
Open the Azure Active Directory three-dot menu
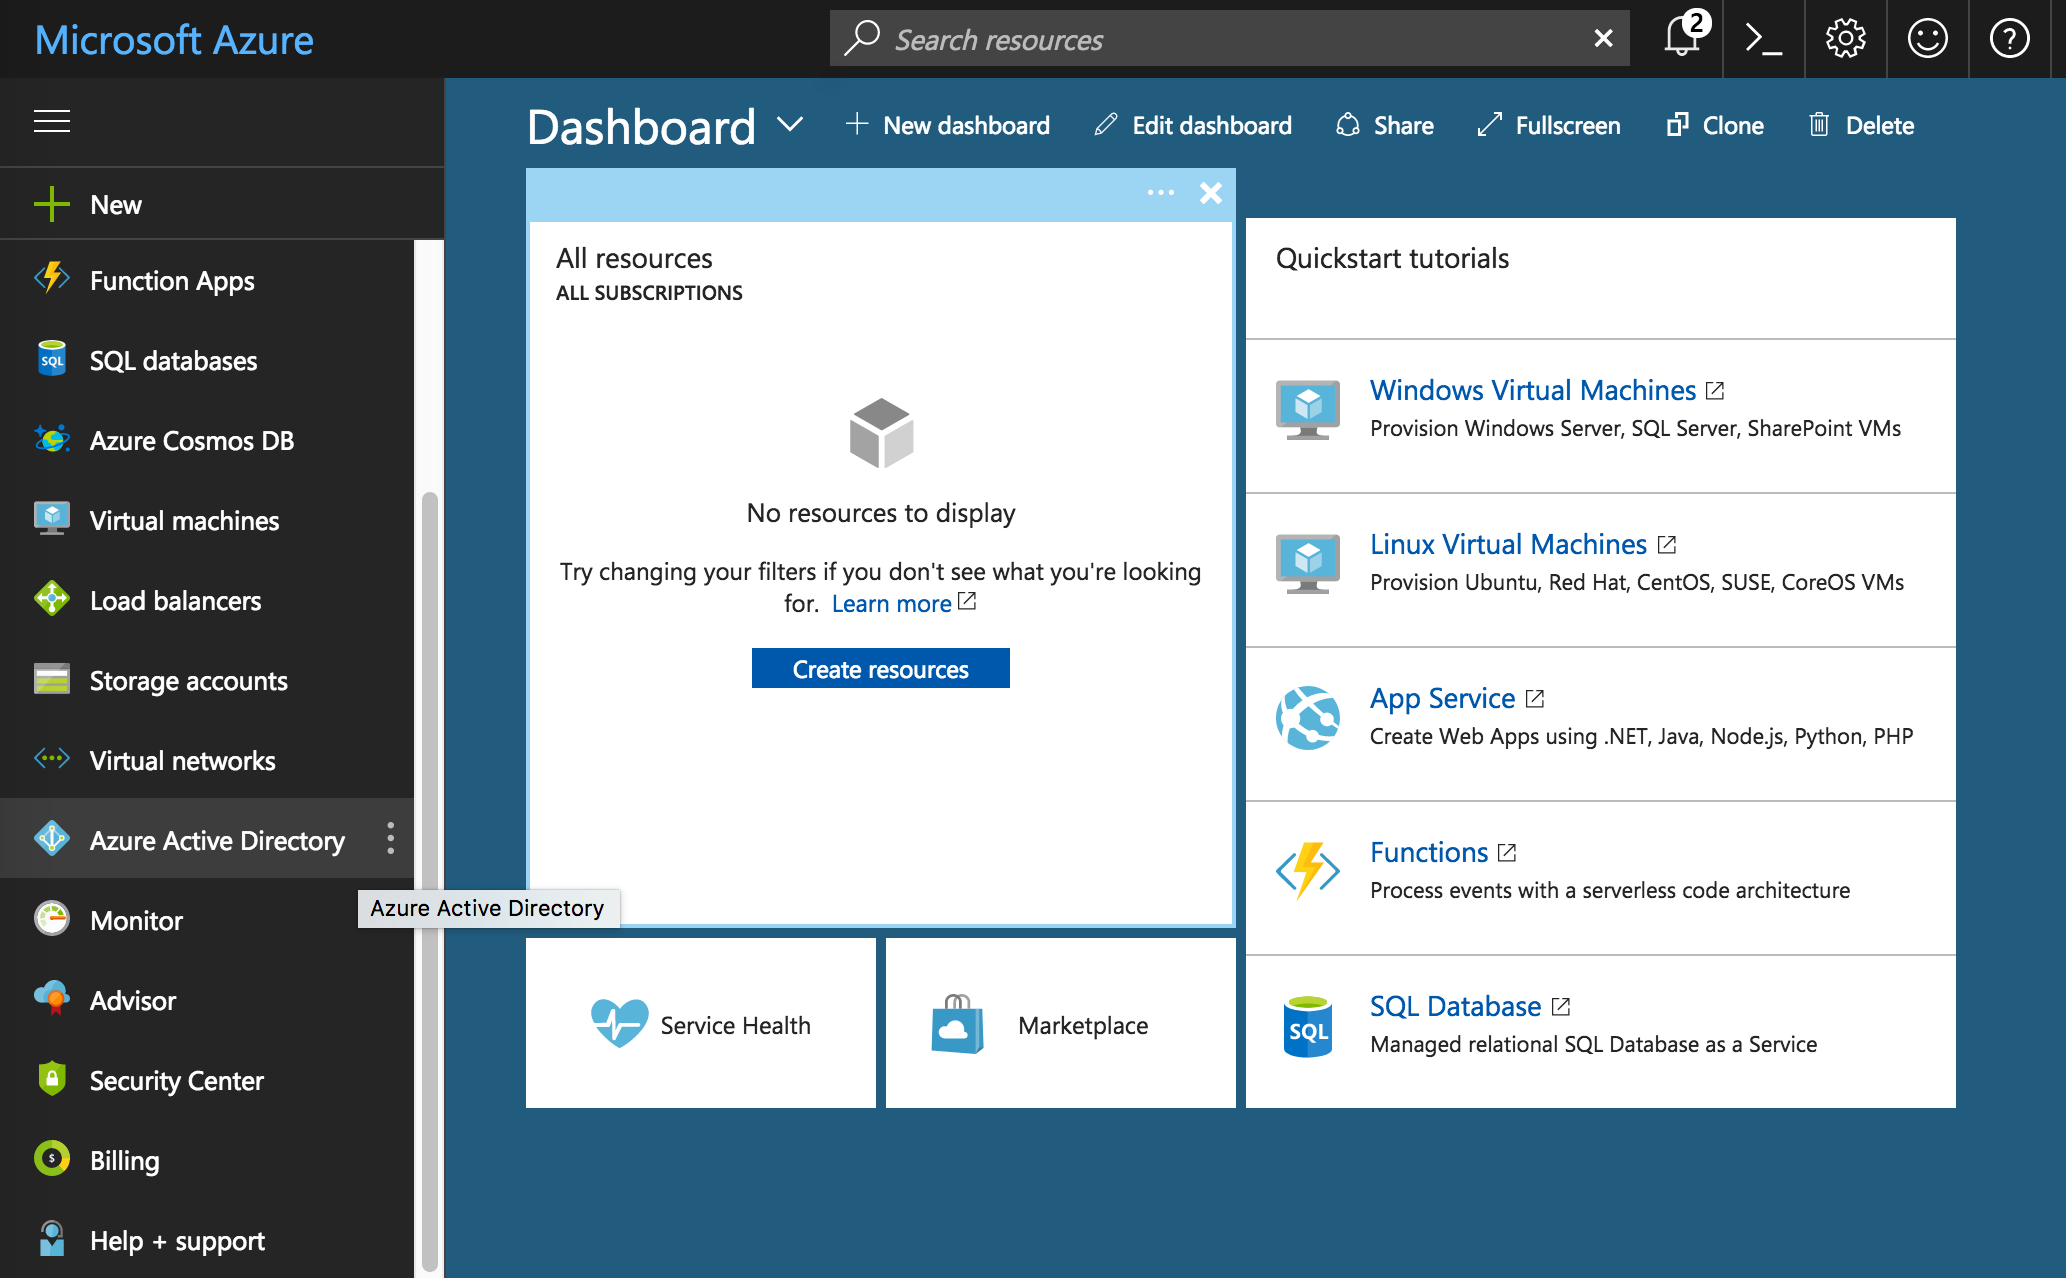coord(391,838)
